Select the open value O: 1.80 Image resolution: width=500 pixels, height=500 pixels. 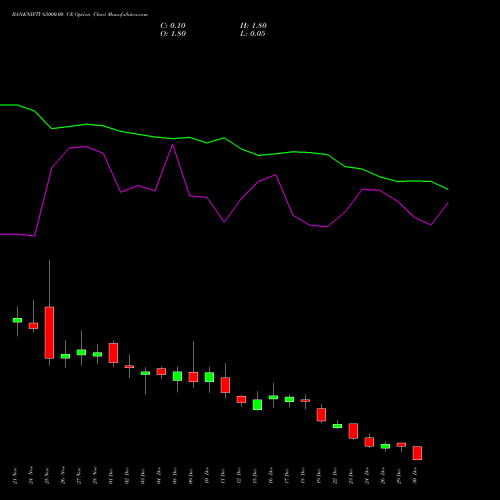click(x=173, y=34)
